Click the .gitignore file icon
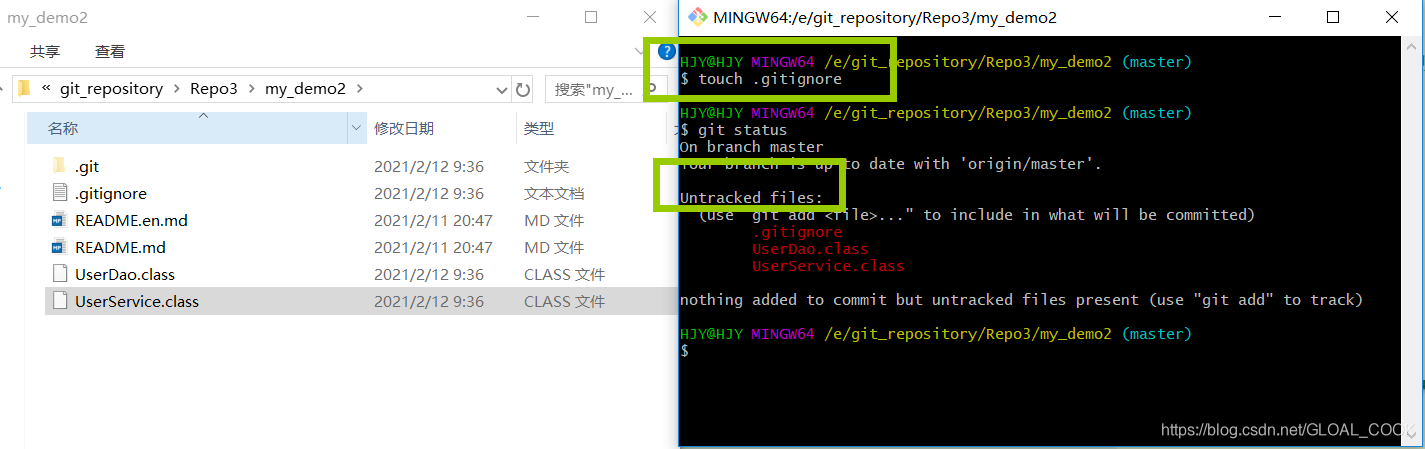Viewport: 1425px width, 449px height. 59,193
